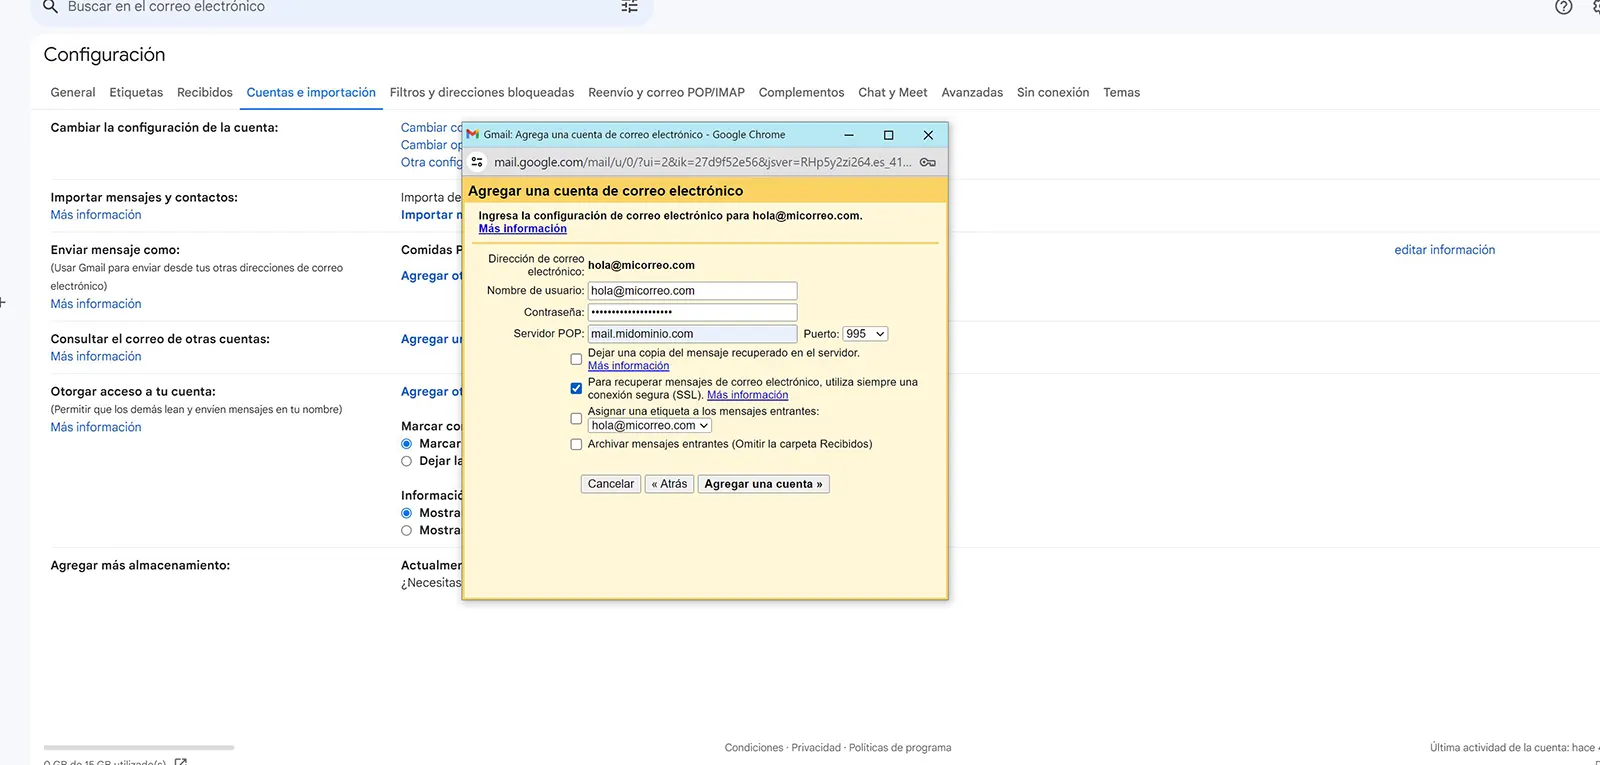Viewport: 1600px width, 765px height.
Task: Open Filtros y direcciones bloqueadas tab
Action: [x=481, y=92]
